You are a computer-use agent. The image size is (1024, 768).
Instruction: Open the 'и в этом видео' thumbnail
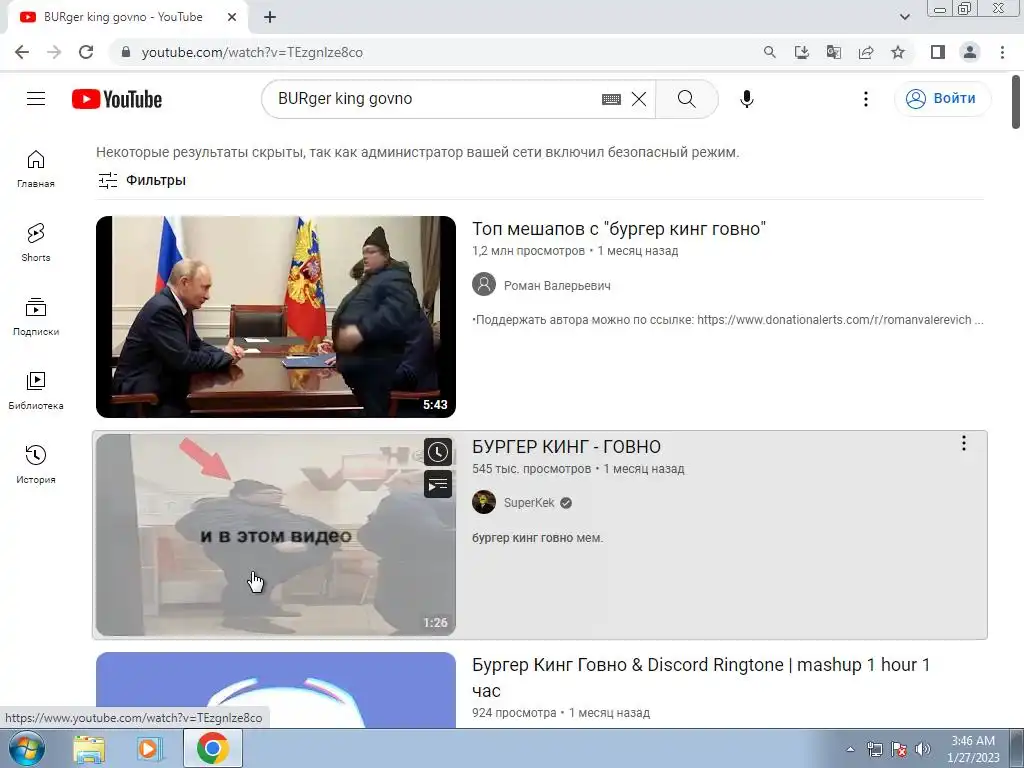276,535
